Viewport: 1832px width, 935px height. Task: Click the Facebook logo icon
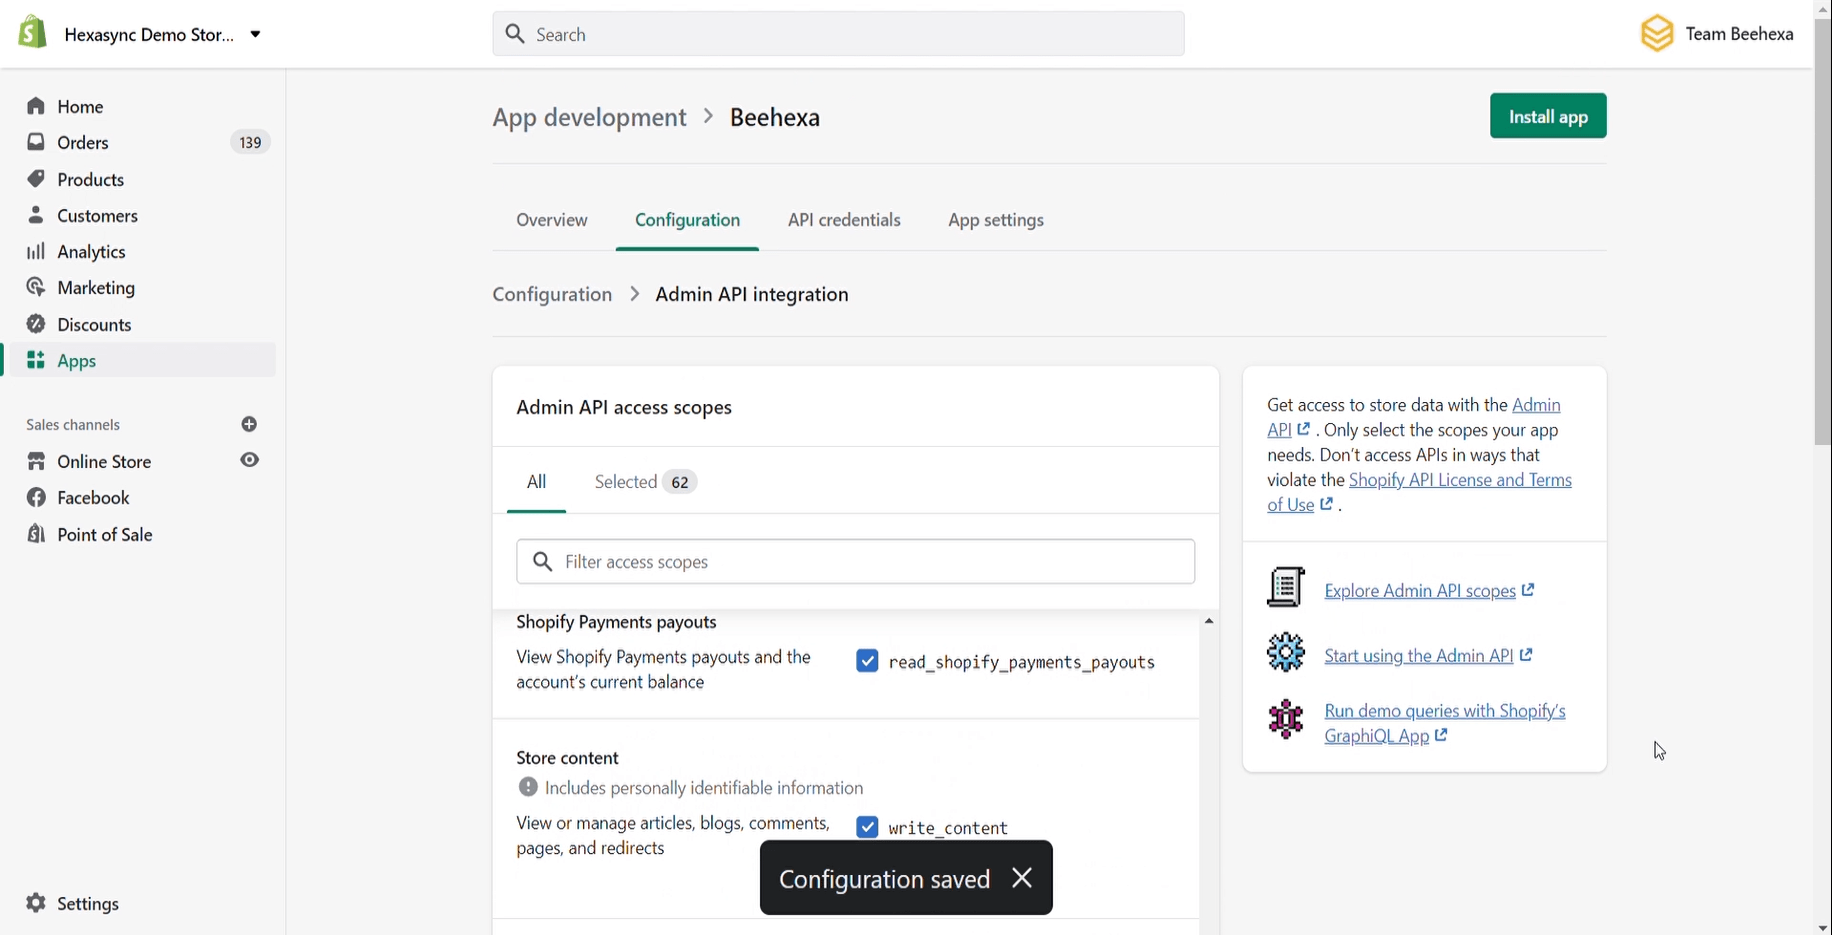36,497
